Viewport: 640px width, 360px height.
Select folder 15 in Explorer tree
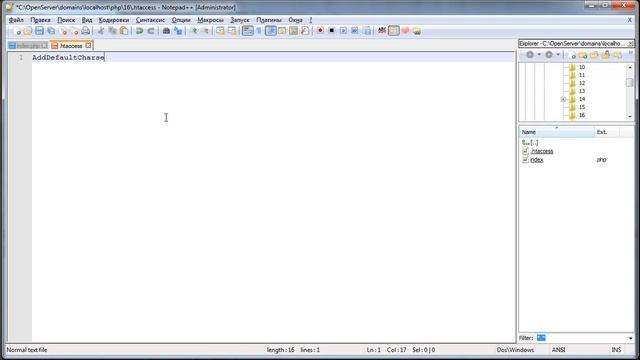click(582, 107)
